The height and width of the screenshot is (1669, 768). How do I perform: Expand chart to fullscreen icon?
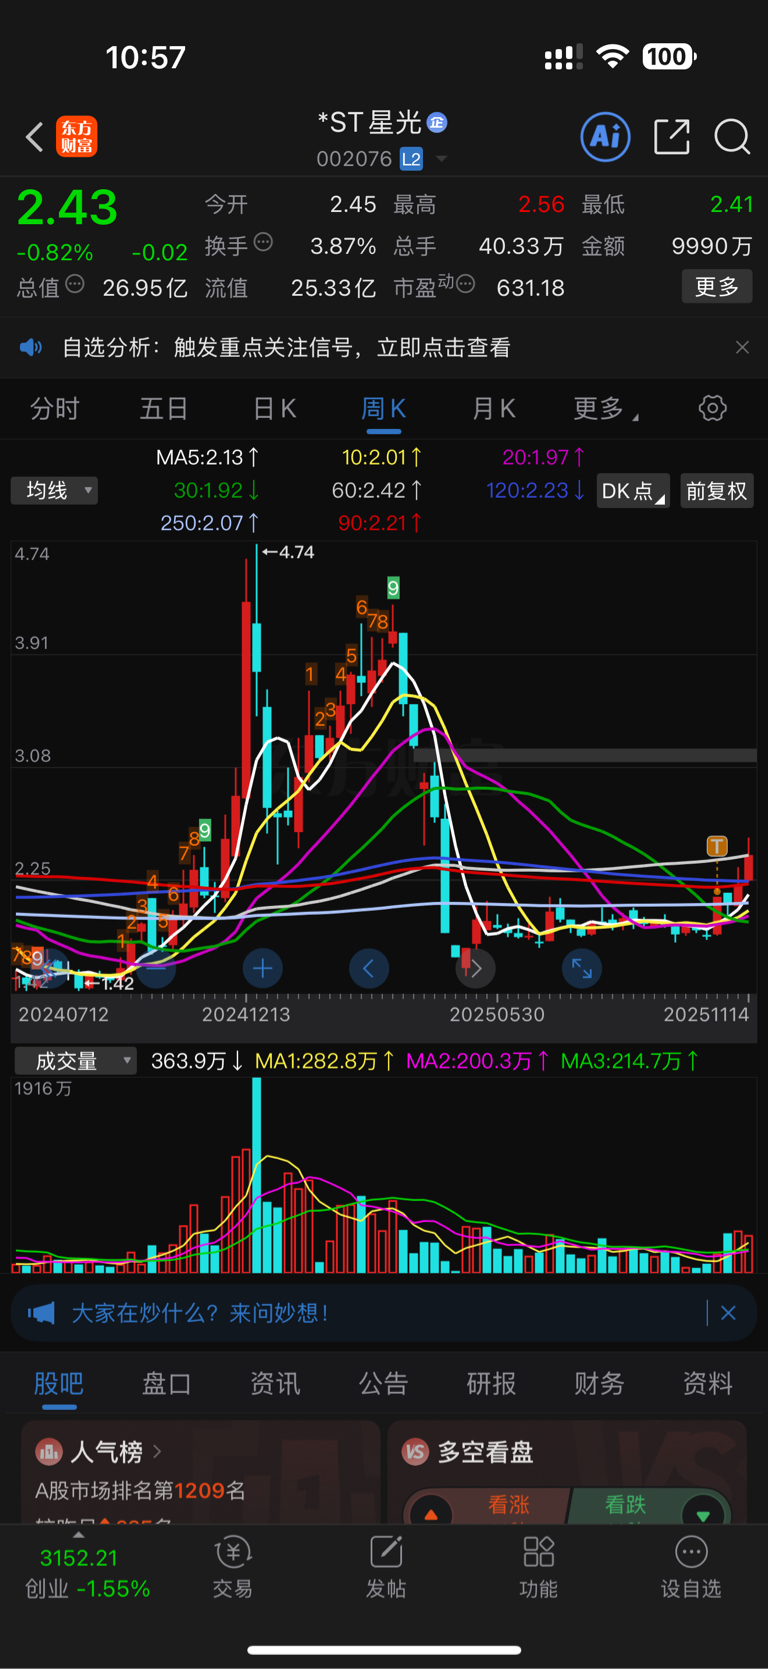coord(582,968)
